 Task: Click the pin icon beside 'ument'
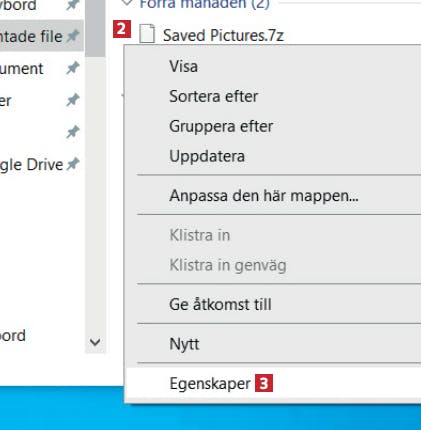73,68
